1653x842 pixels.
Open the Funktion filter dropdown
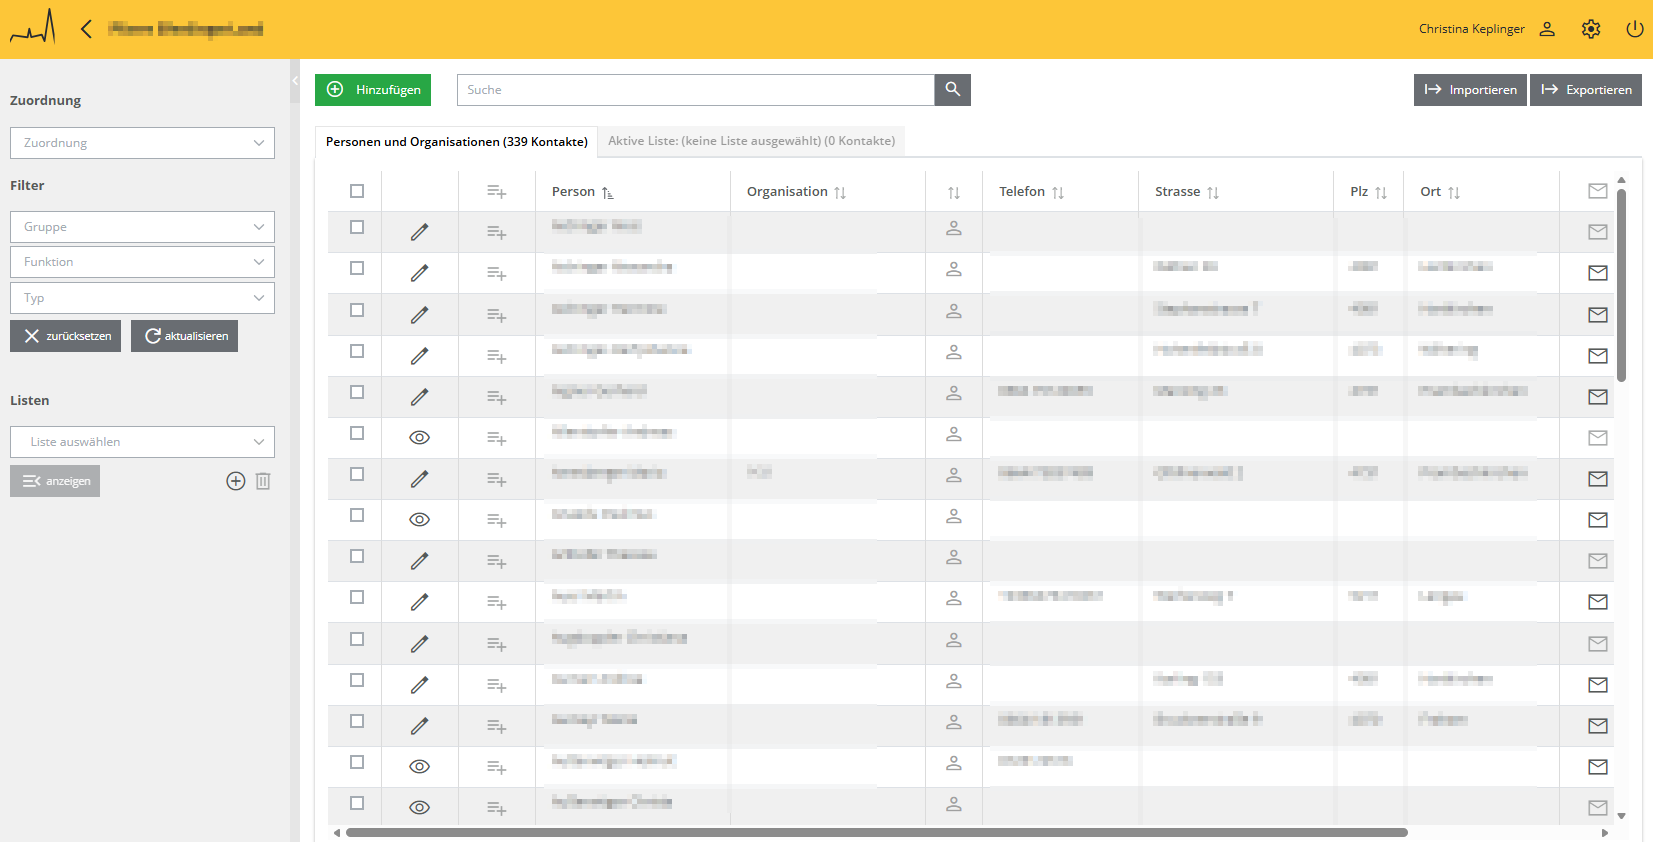pos(142,262)
